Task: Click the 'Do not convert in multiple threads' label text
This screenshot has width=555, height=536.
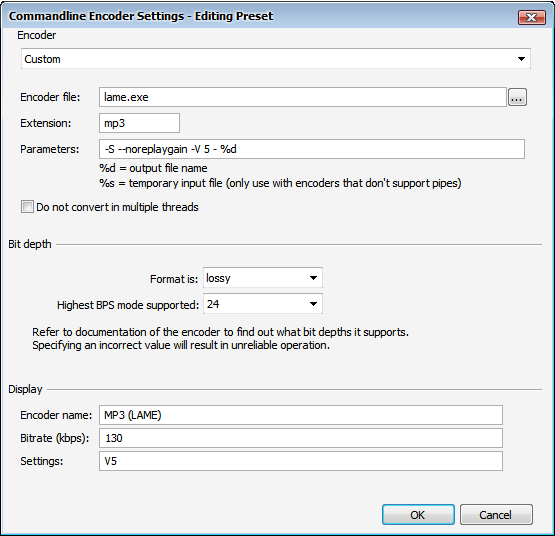Action: point(117,207)
